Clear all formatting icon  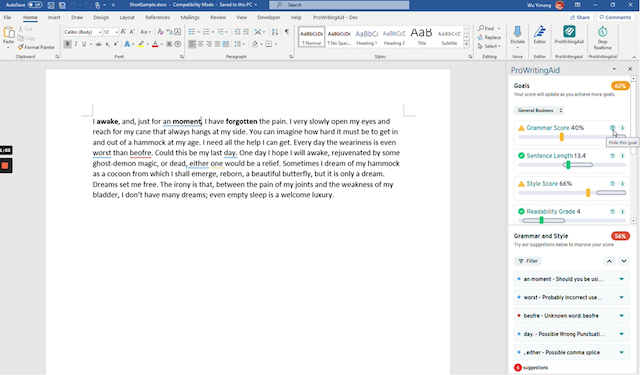(160, 32)
